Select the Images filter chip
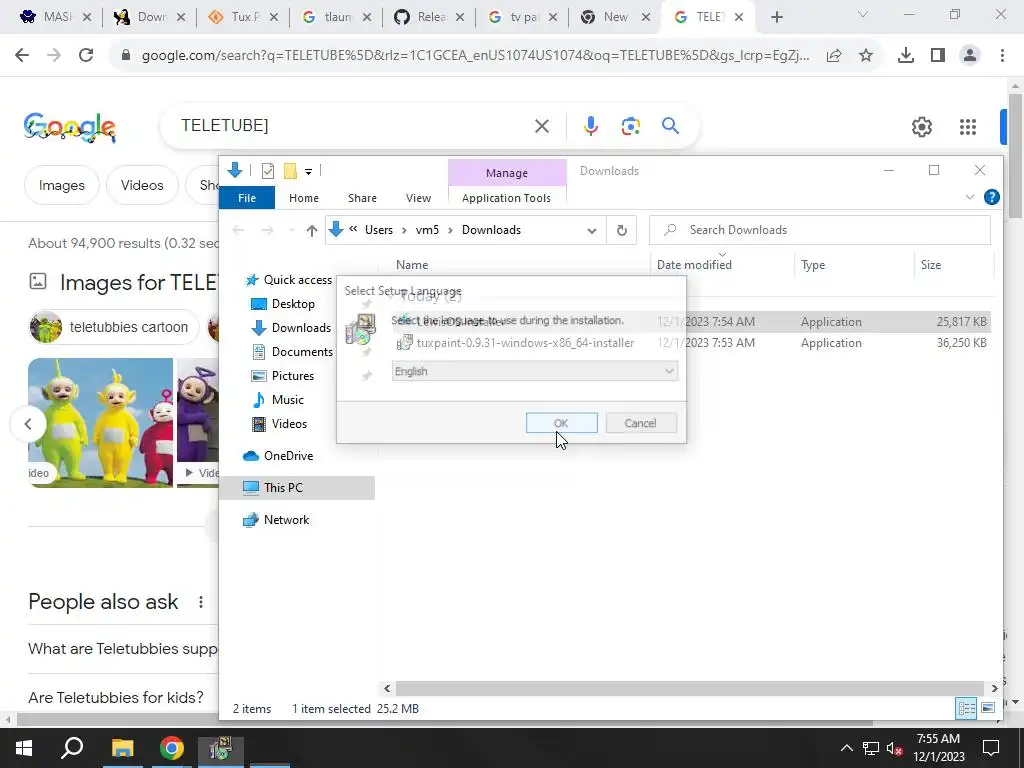1024x768 pixels. pos(61,185)
